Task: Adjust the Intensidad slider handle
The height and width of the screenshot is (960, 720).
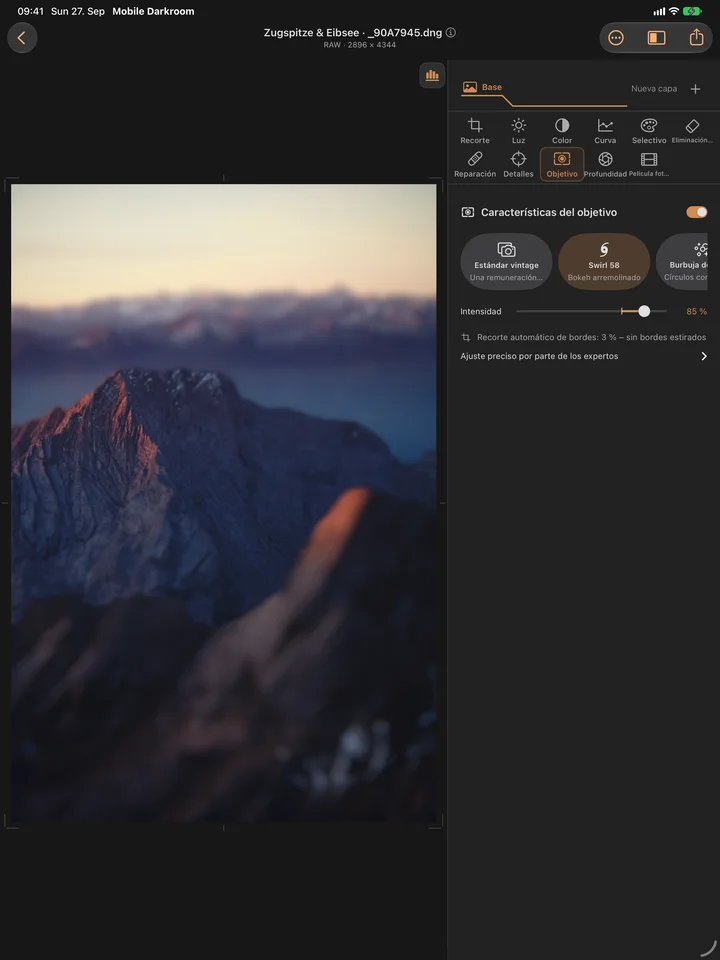Action: click(644, 311)
